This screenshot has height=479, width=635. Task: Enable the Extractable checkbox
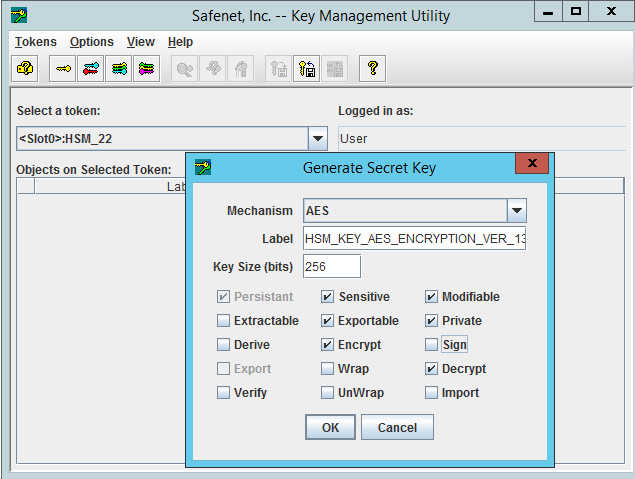coord(223,321)
